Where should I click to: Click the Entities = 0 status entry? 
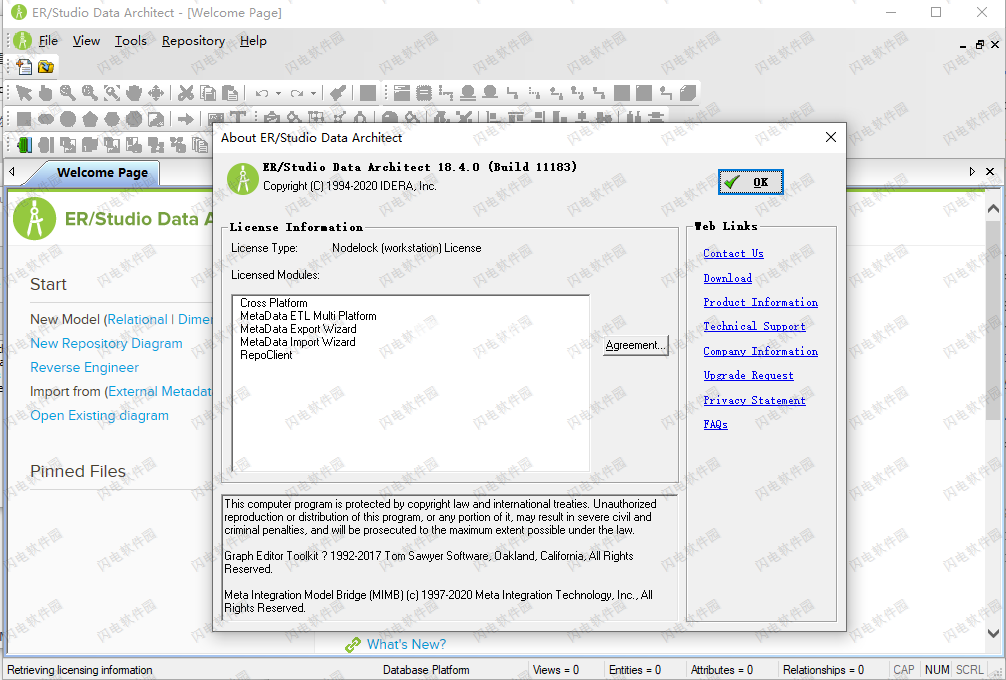pyautogui.click(x=635, y=670)
